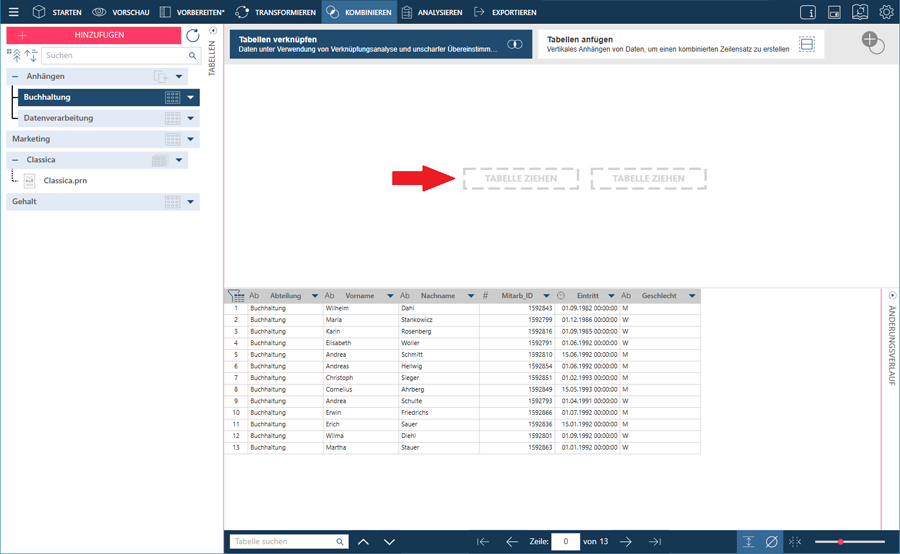Viewport: 900px width, 554px height.
Task: Click the Datenverarbeitung grid icon
Action: coord(172,119)
